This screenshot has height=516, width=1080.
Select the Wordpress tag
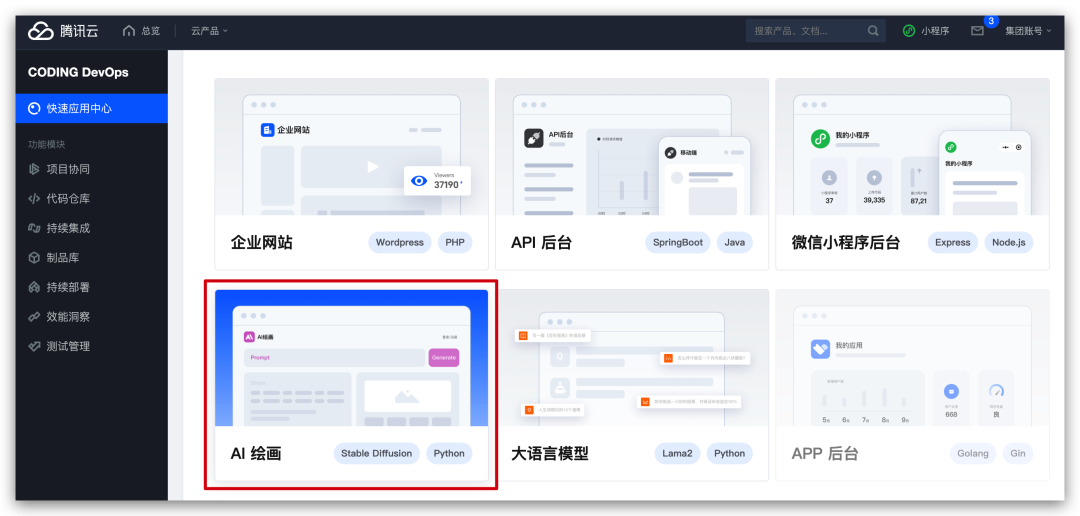point(399,242)
